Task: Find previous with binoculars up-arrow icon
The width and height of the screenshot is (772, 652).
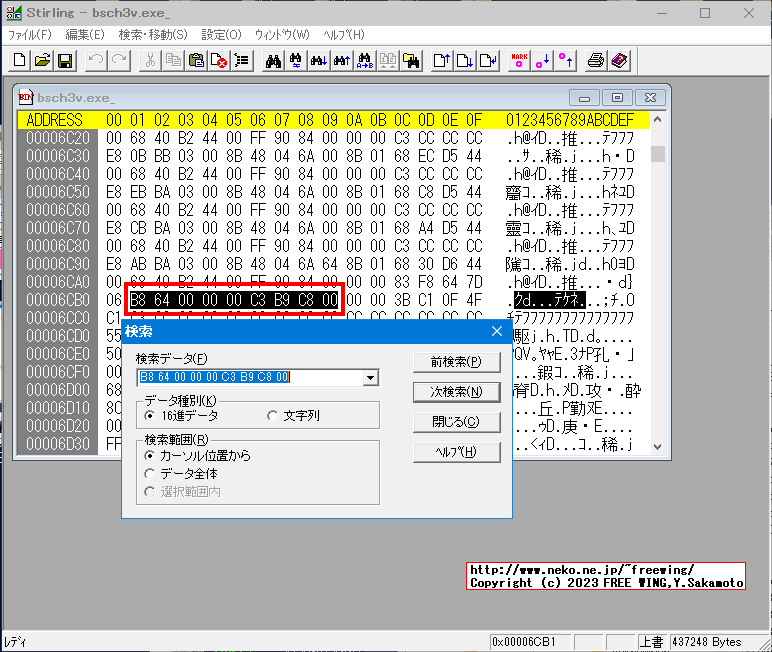Action: 342,61
